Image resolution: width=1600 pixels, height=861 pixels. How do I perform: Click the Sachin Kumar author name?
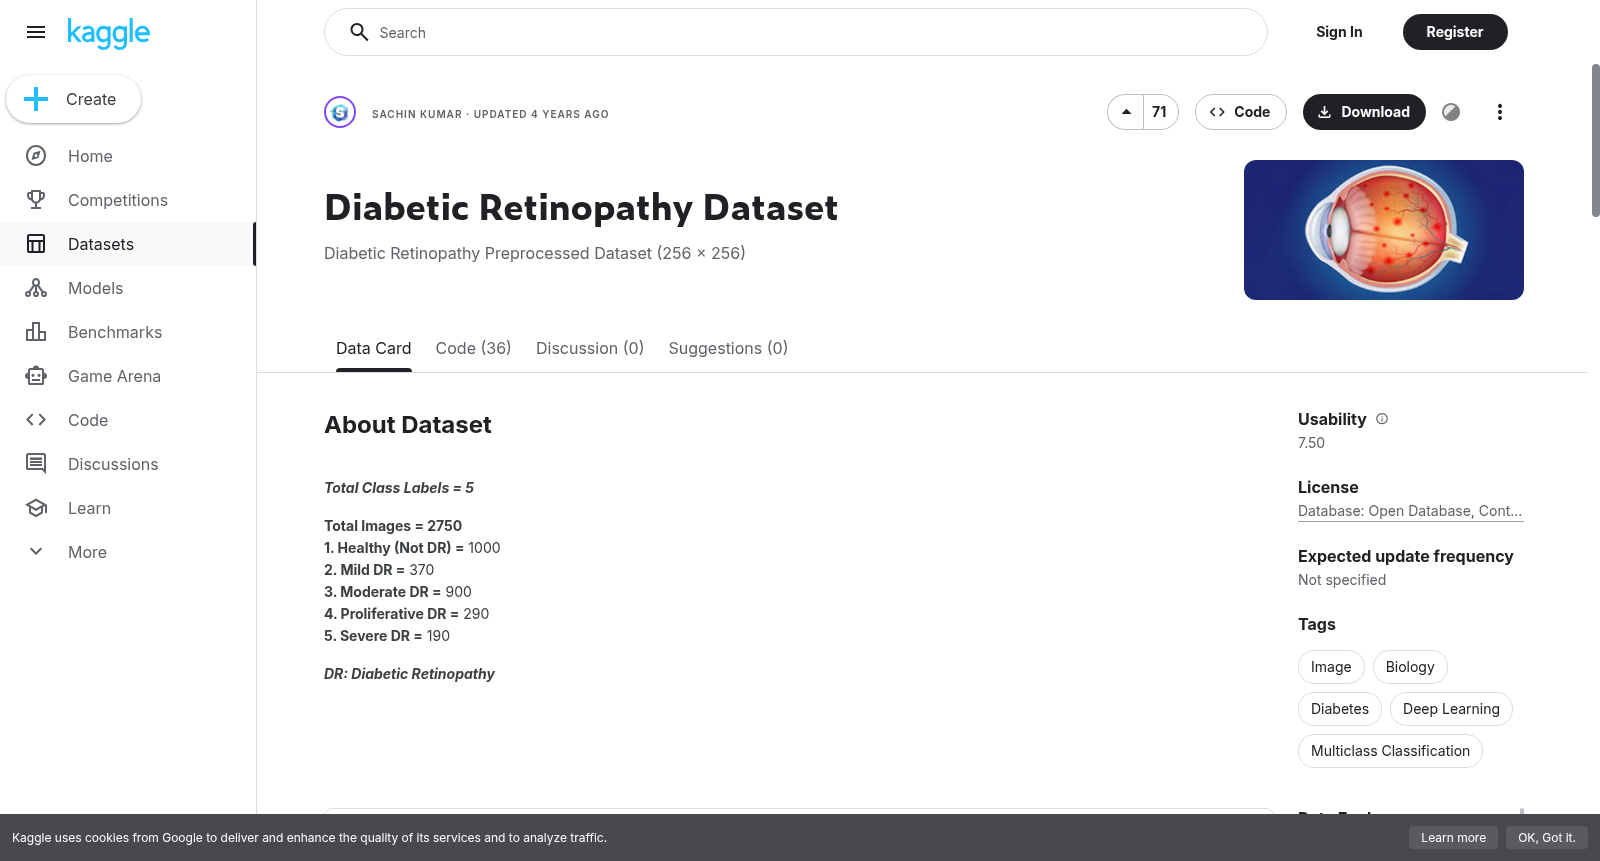pyautogui.click(x=417, y=114)
